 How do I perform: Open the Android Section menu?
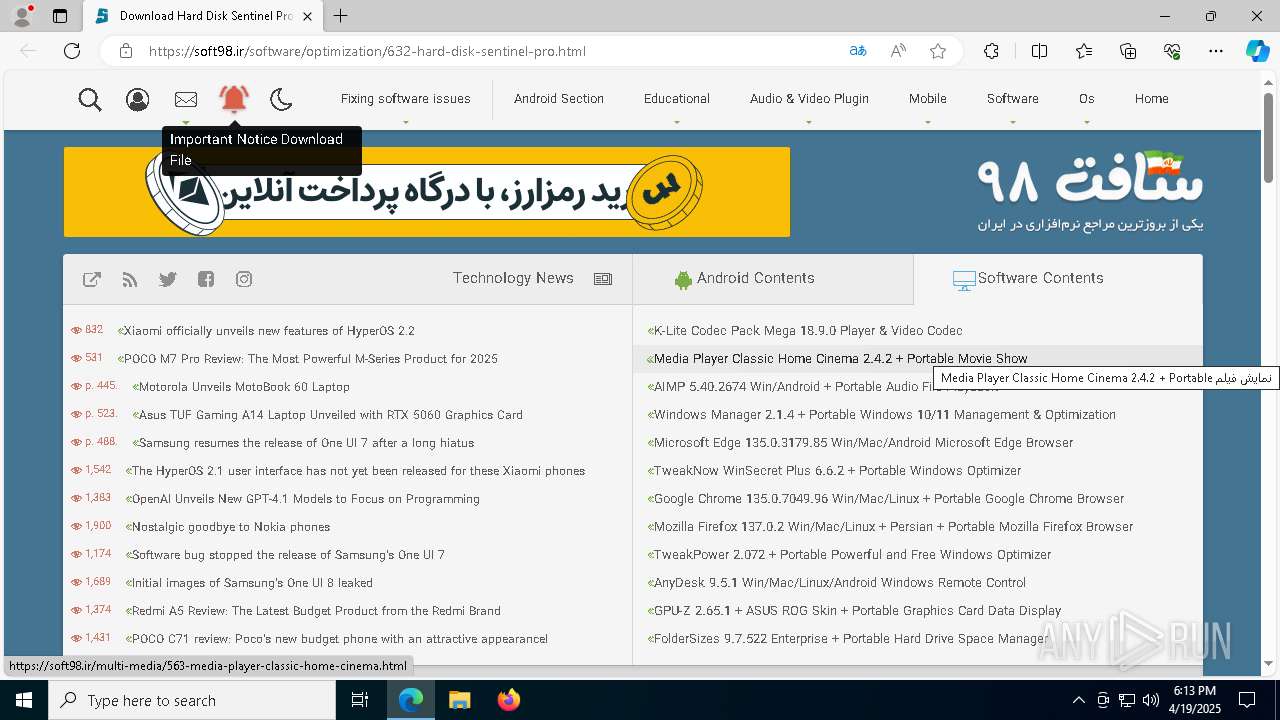[x=559, y=99]
